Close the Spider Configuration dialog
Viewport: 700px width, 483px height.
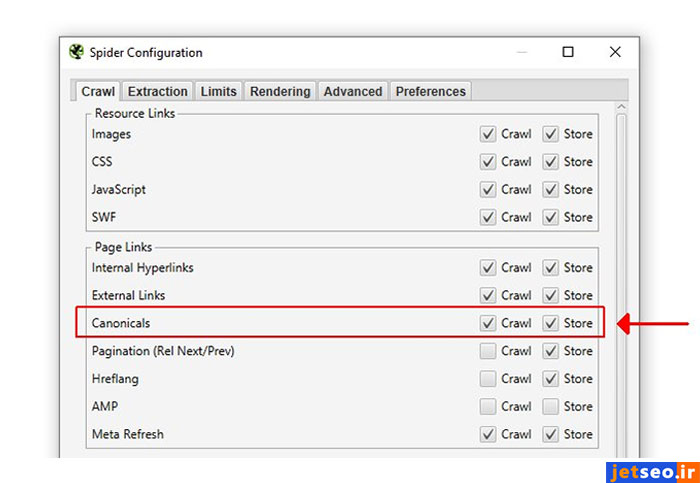tap(615, 52)
